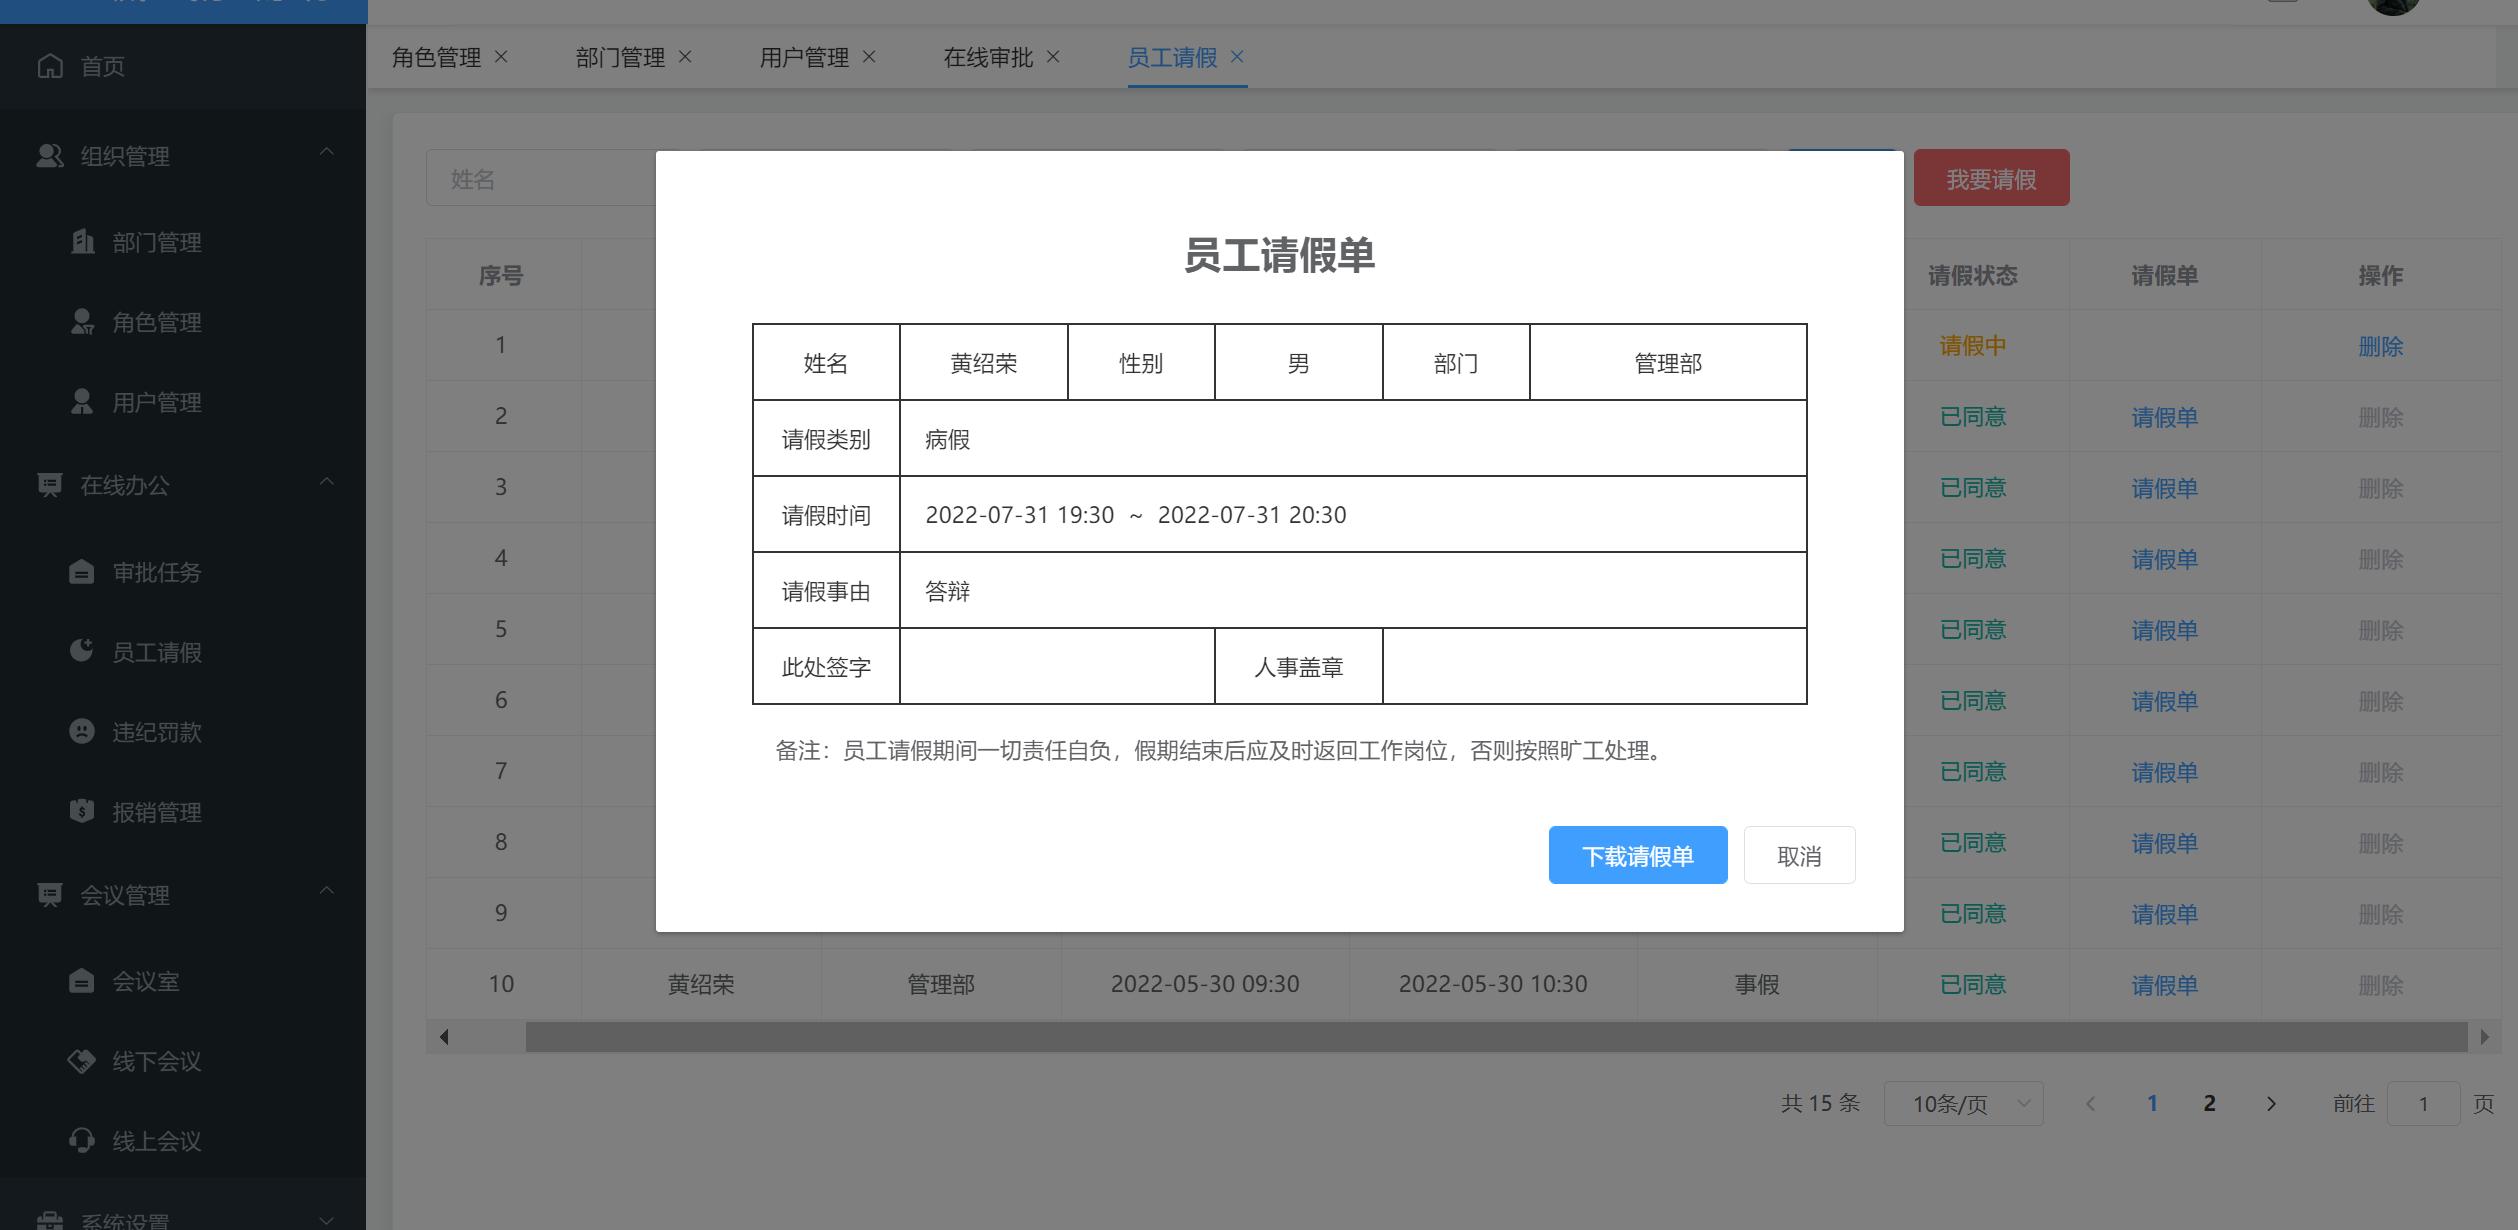Click the 部门管理 building icon

pyautogui.click(x=83, y=241)
